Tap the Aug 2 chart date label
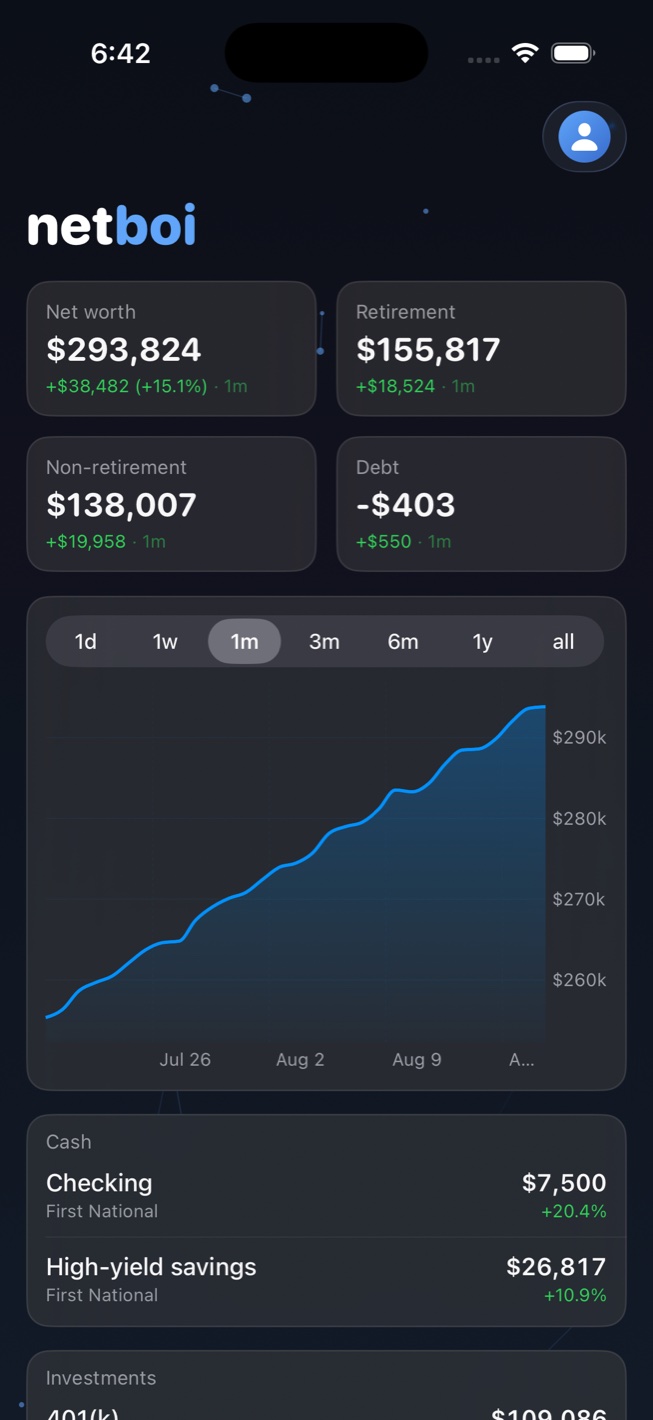This screenshot has width=653, height=1420. point(300,1060)
